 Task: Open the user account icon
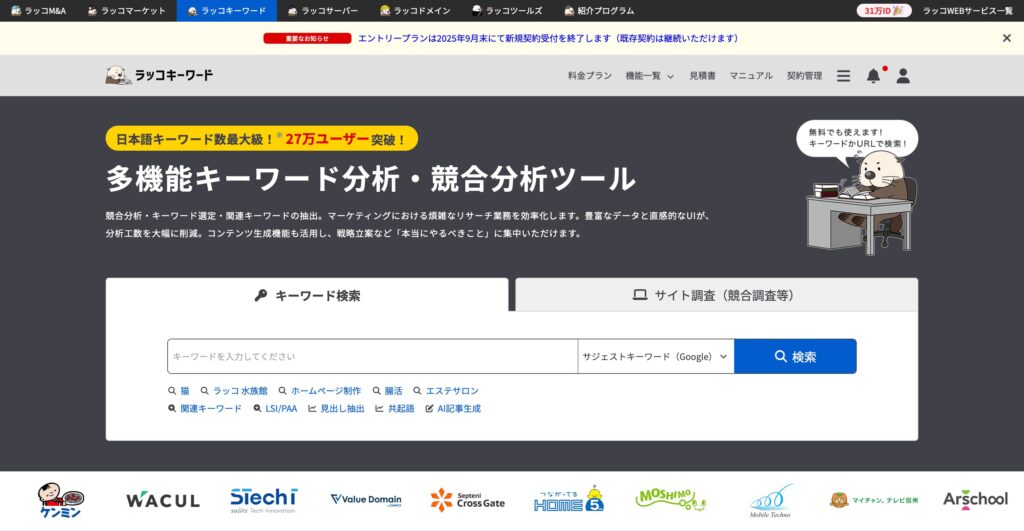click(903, 76)
